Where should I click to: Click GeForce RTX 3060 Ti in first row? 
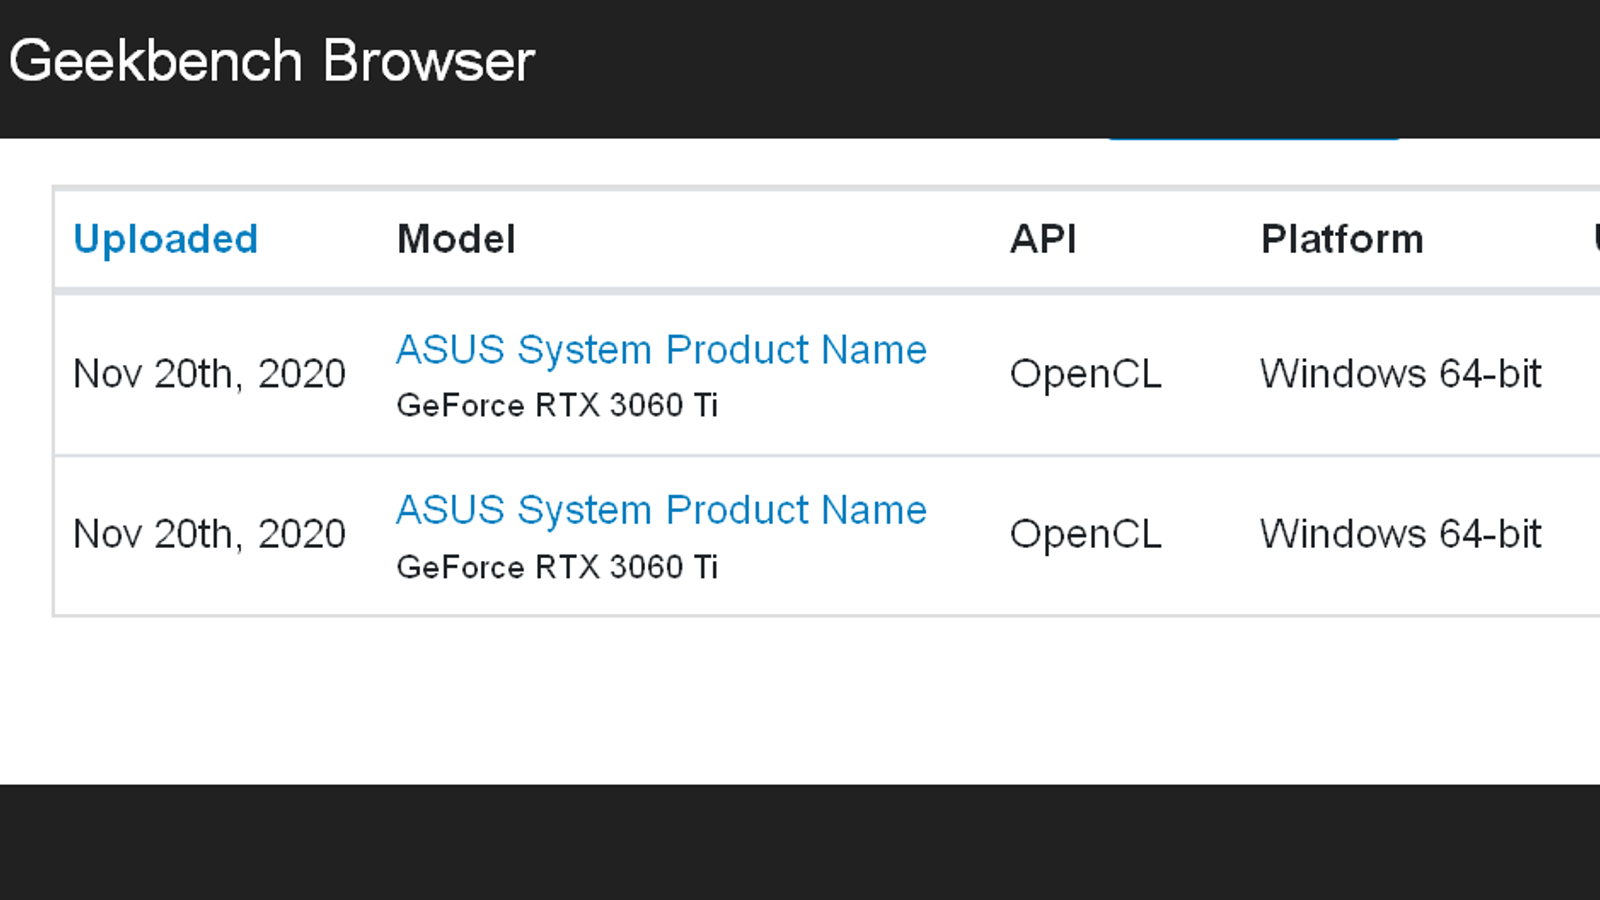pos(557,405)
